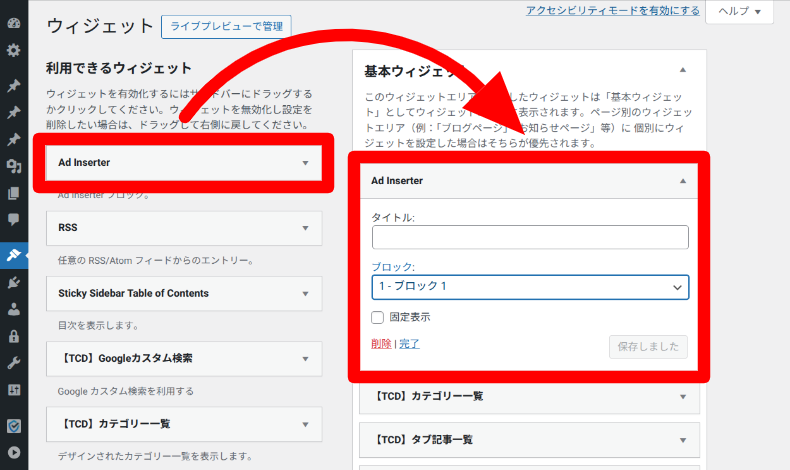Open the ヘルプ tab dropdown
This screenshot has height=470, width=790.
739,11
